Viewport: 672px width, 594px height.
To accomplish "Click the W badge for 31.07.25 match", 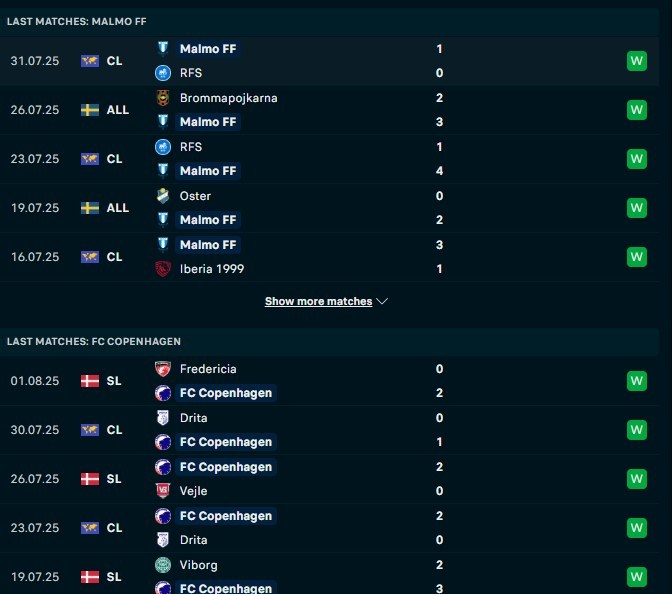I will [637, 61].
